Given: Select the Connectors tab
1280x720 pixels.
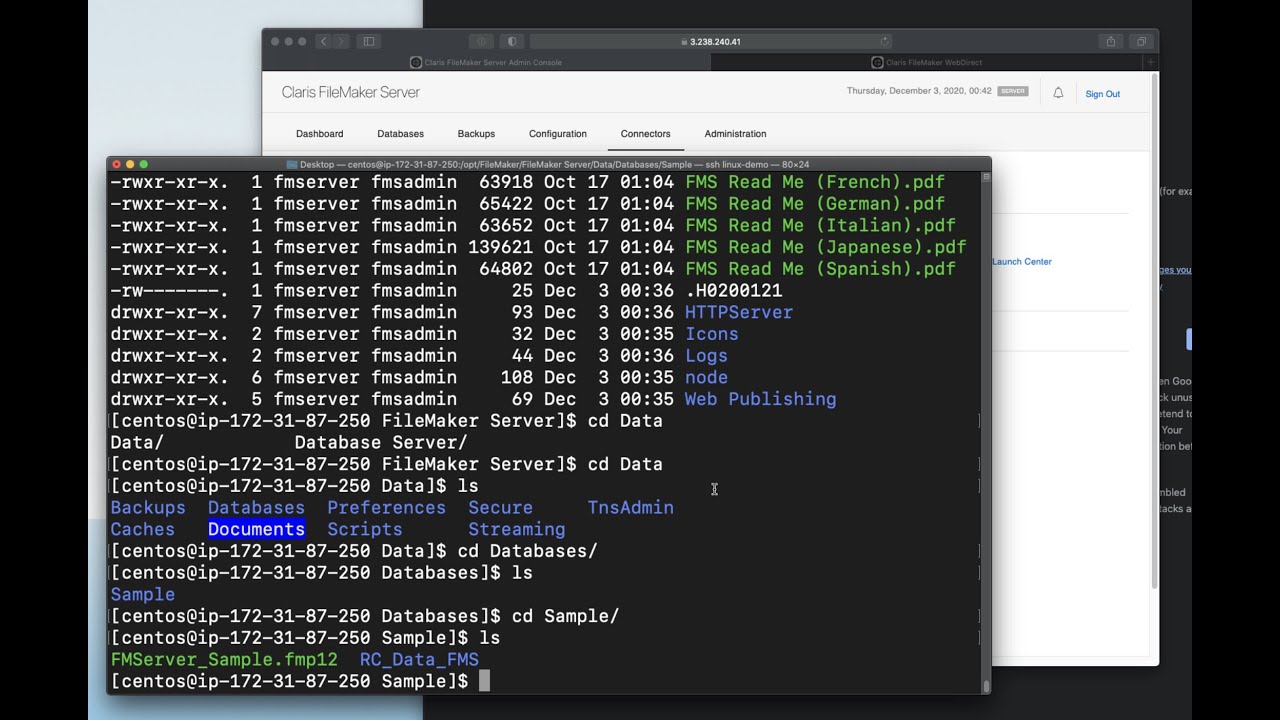Looking at the screenshot, I should pyautogui.click(x=645, y=134).
